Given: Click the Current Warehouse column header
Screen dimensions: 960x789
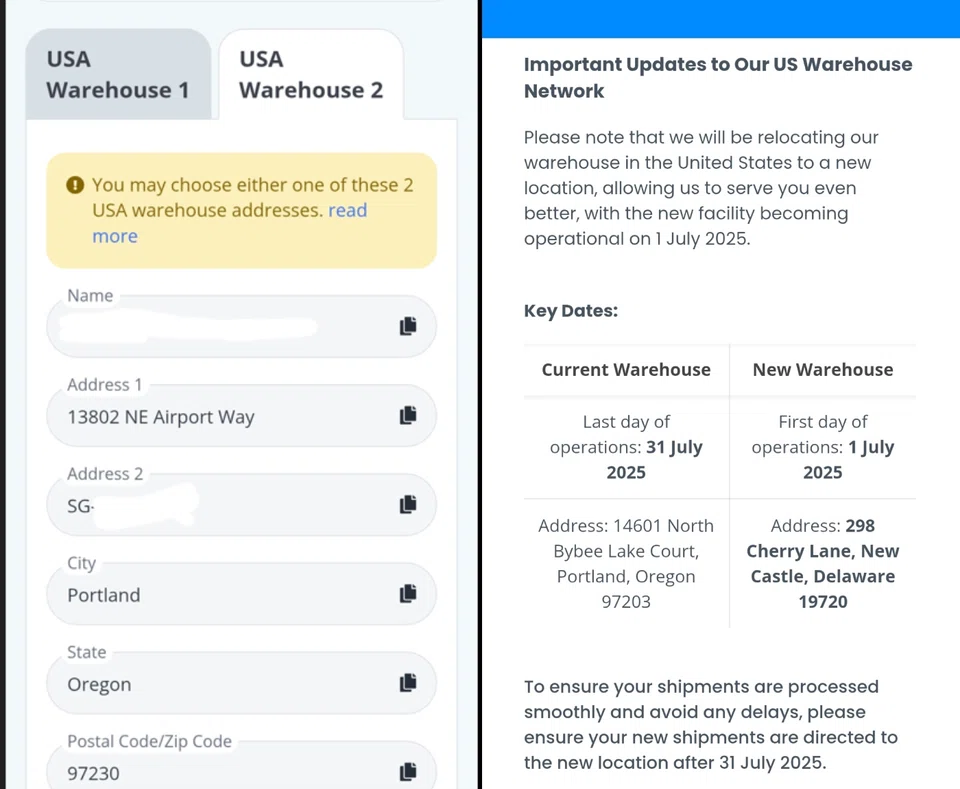Looking at the screenshot, I should 626,370.
